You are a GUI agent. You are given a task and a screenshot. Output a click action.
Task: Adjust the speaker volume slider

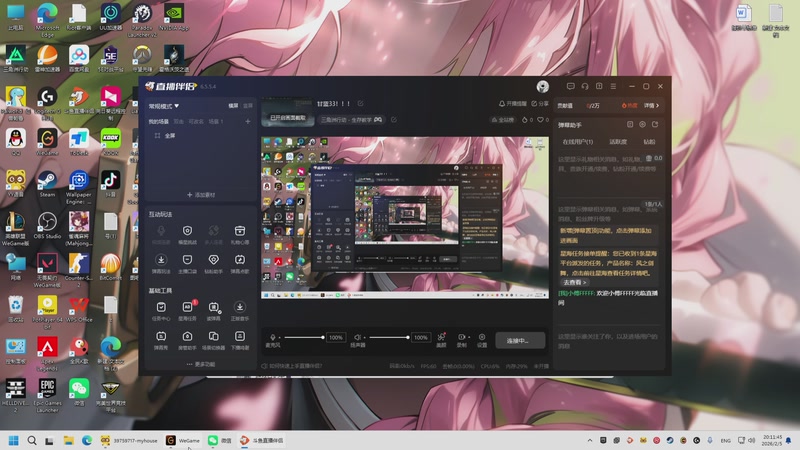389,337
